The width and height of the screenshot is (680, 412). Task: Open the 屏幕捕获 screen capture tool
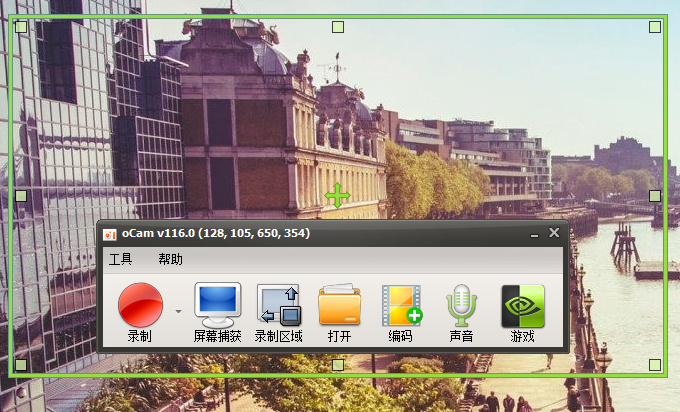[x=217, y=312]
